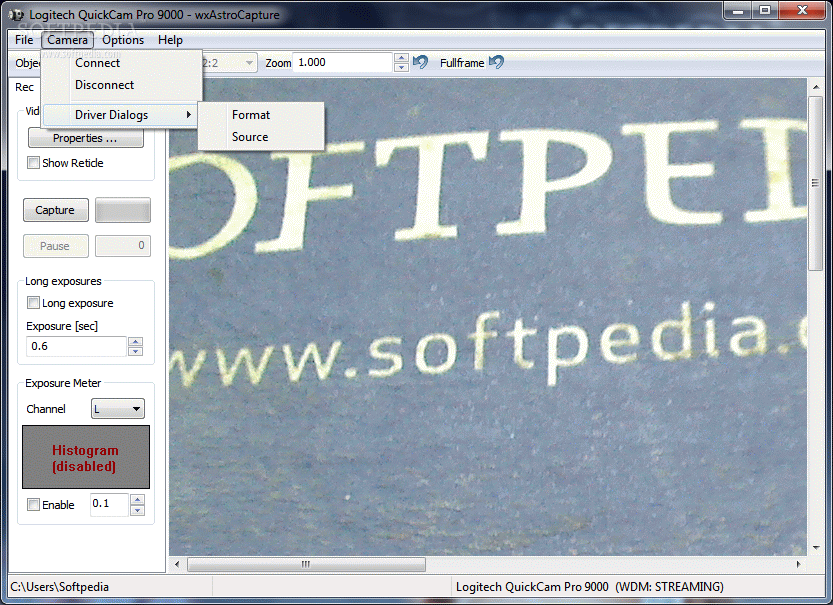833x605 pixels.
Task: Click the Exposure seconds field showing 0.6
Action: point(76,346)
